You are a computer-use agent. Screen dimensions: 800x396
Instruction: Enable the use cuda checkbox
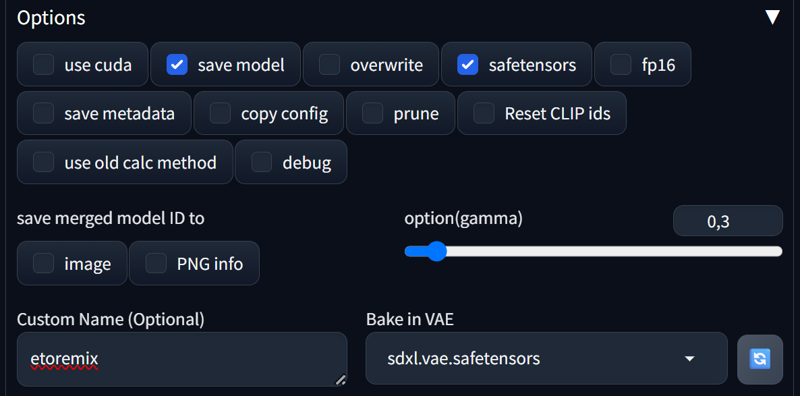(x=44, y=65)
